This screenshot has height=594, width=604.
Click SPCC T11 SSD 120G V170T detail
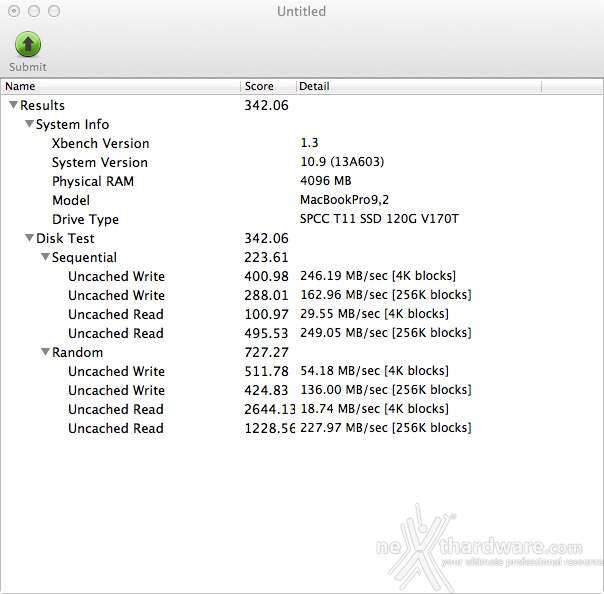(x=379, y=219)
